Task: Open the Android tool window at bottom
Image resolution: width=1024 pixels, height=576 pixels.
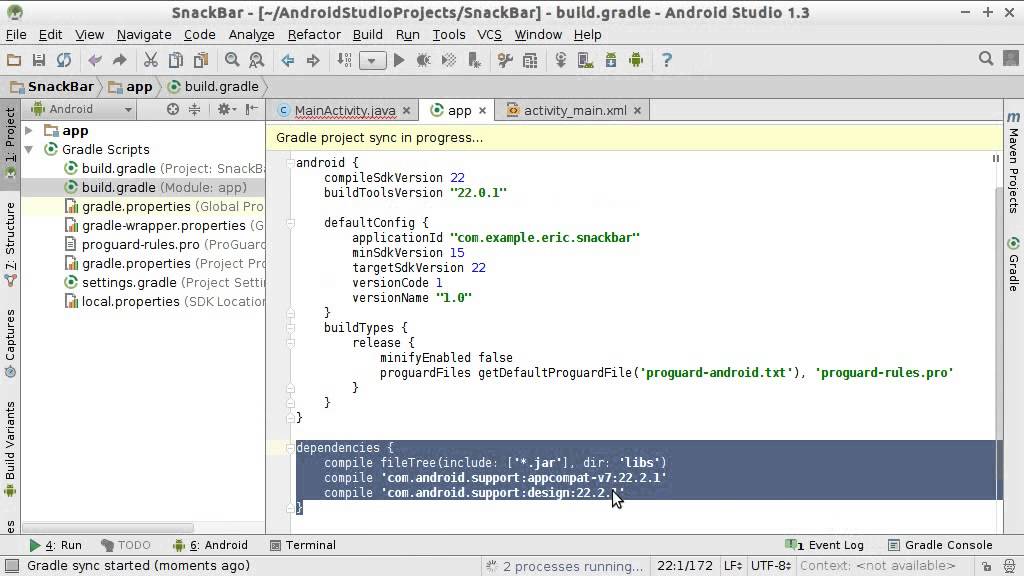Action: tap(210, 545)
